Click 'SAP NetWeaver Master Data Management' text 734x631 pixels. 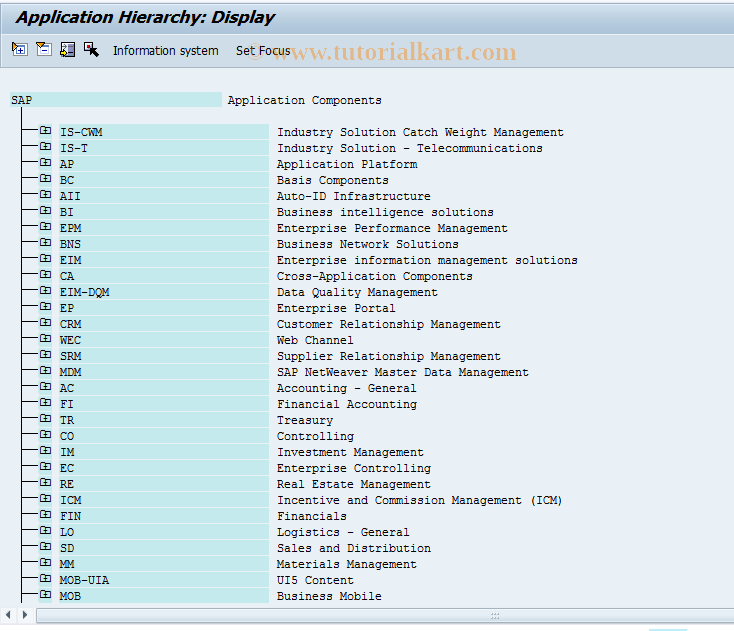pyautogui.click(x=403, y=372)
